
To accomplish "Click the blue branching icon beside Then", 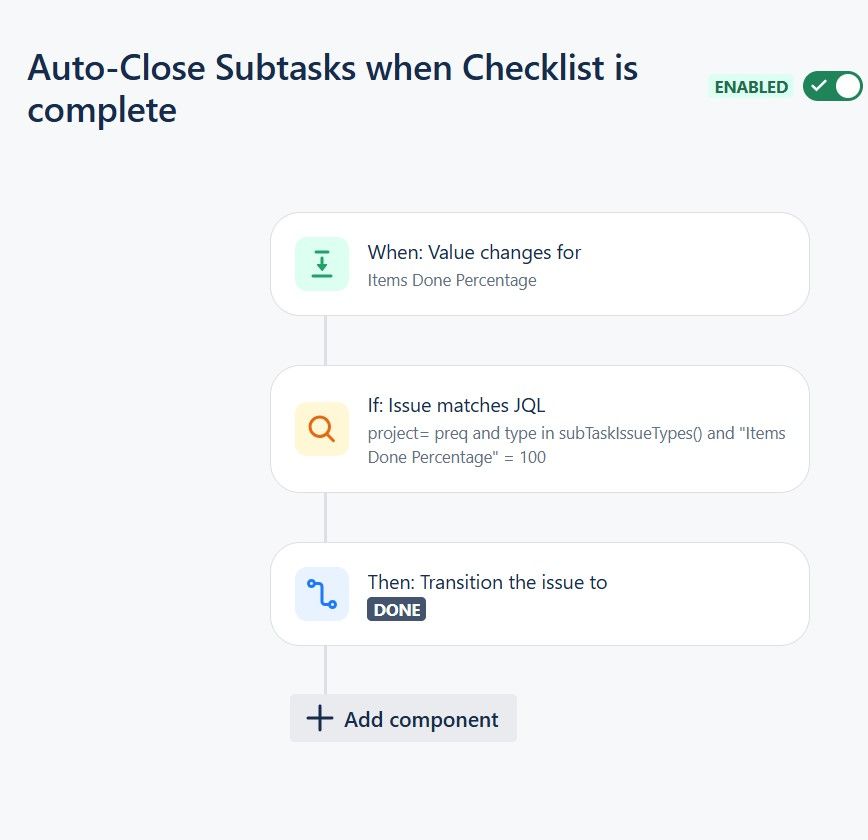I will coord(321,594).
